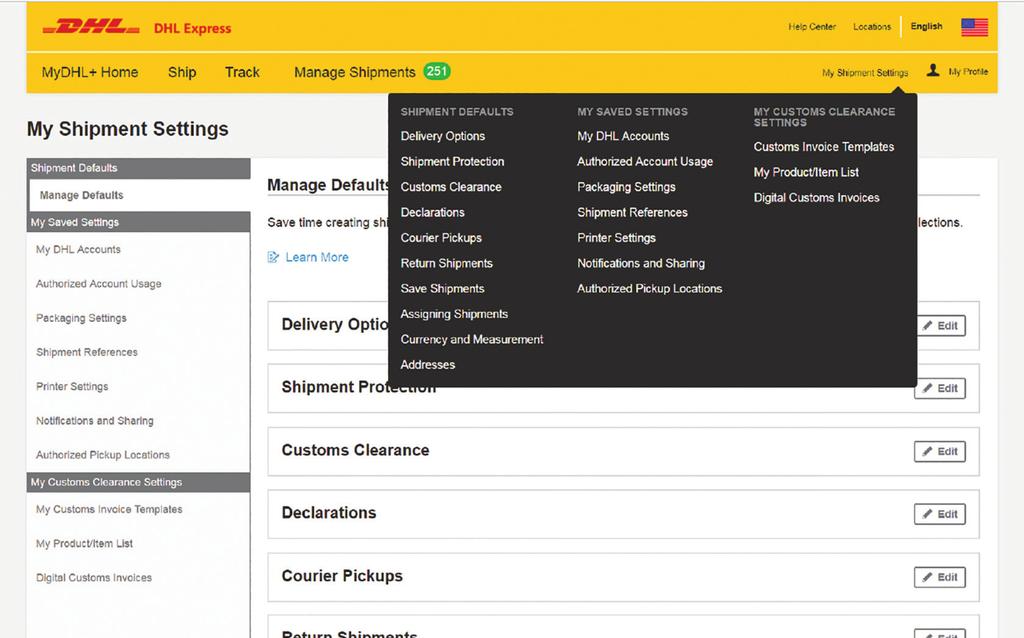Open Printer Settings in sidebar
This screenshot has width=1024, height=638.
point(72,387)
